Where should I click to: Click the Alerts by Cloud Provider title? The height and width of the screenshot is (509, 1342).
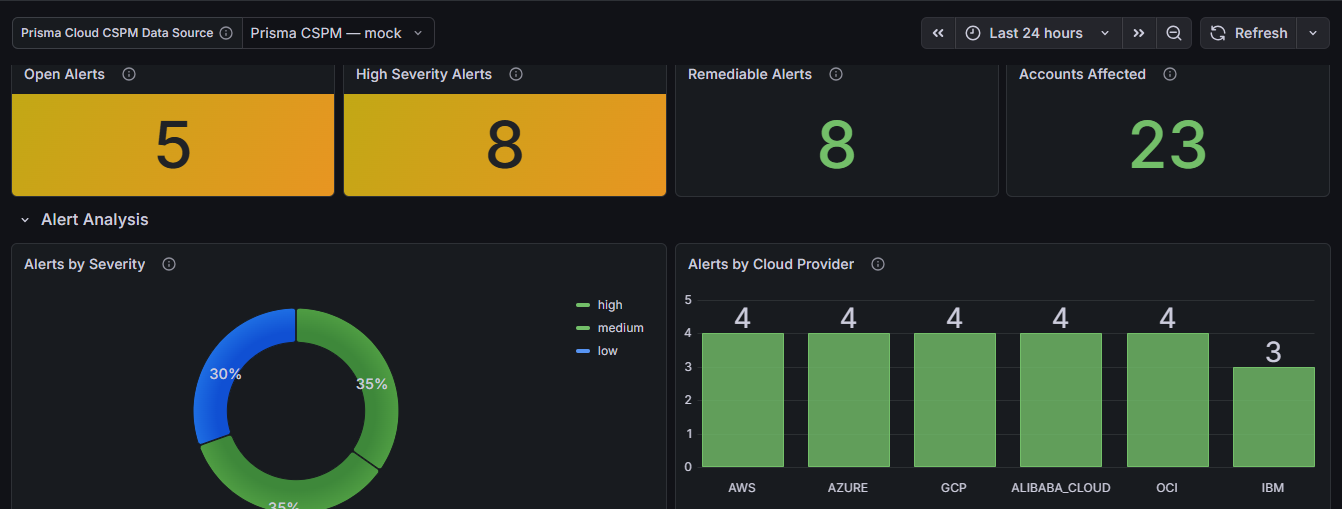click(771, 264)
